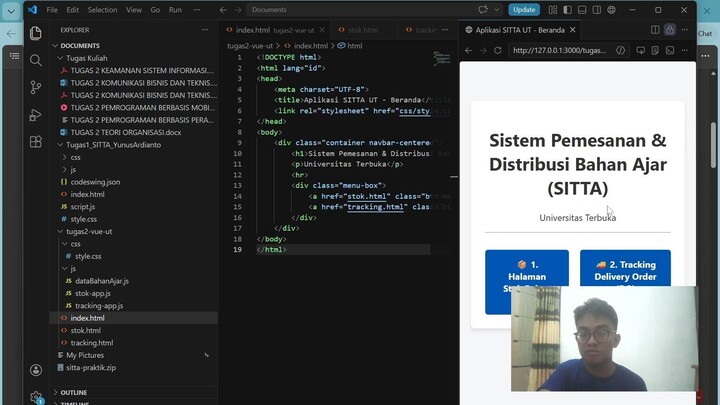
Task: Open the dropdown beside the Copilot icon
Action: point(496,10)
